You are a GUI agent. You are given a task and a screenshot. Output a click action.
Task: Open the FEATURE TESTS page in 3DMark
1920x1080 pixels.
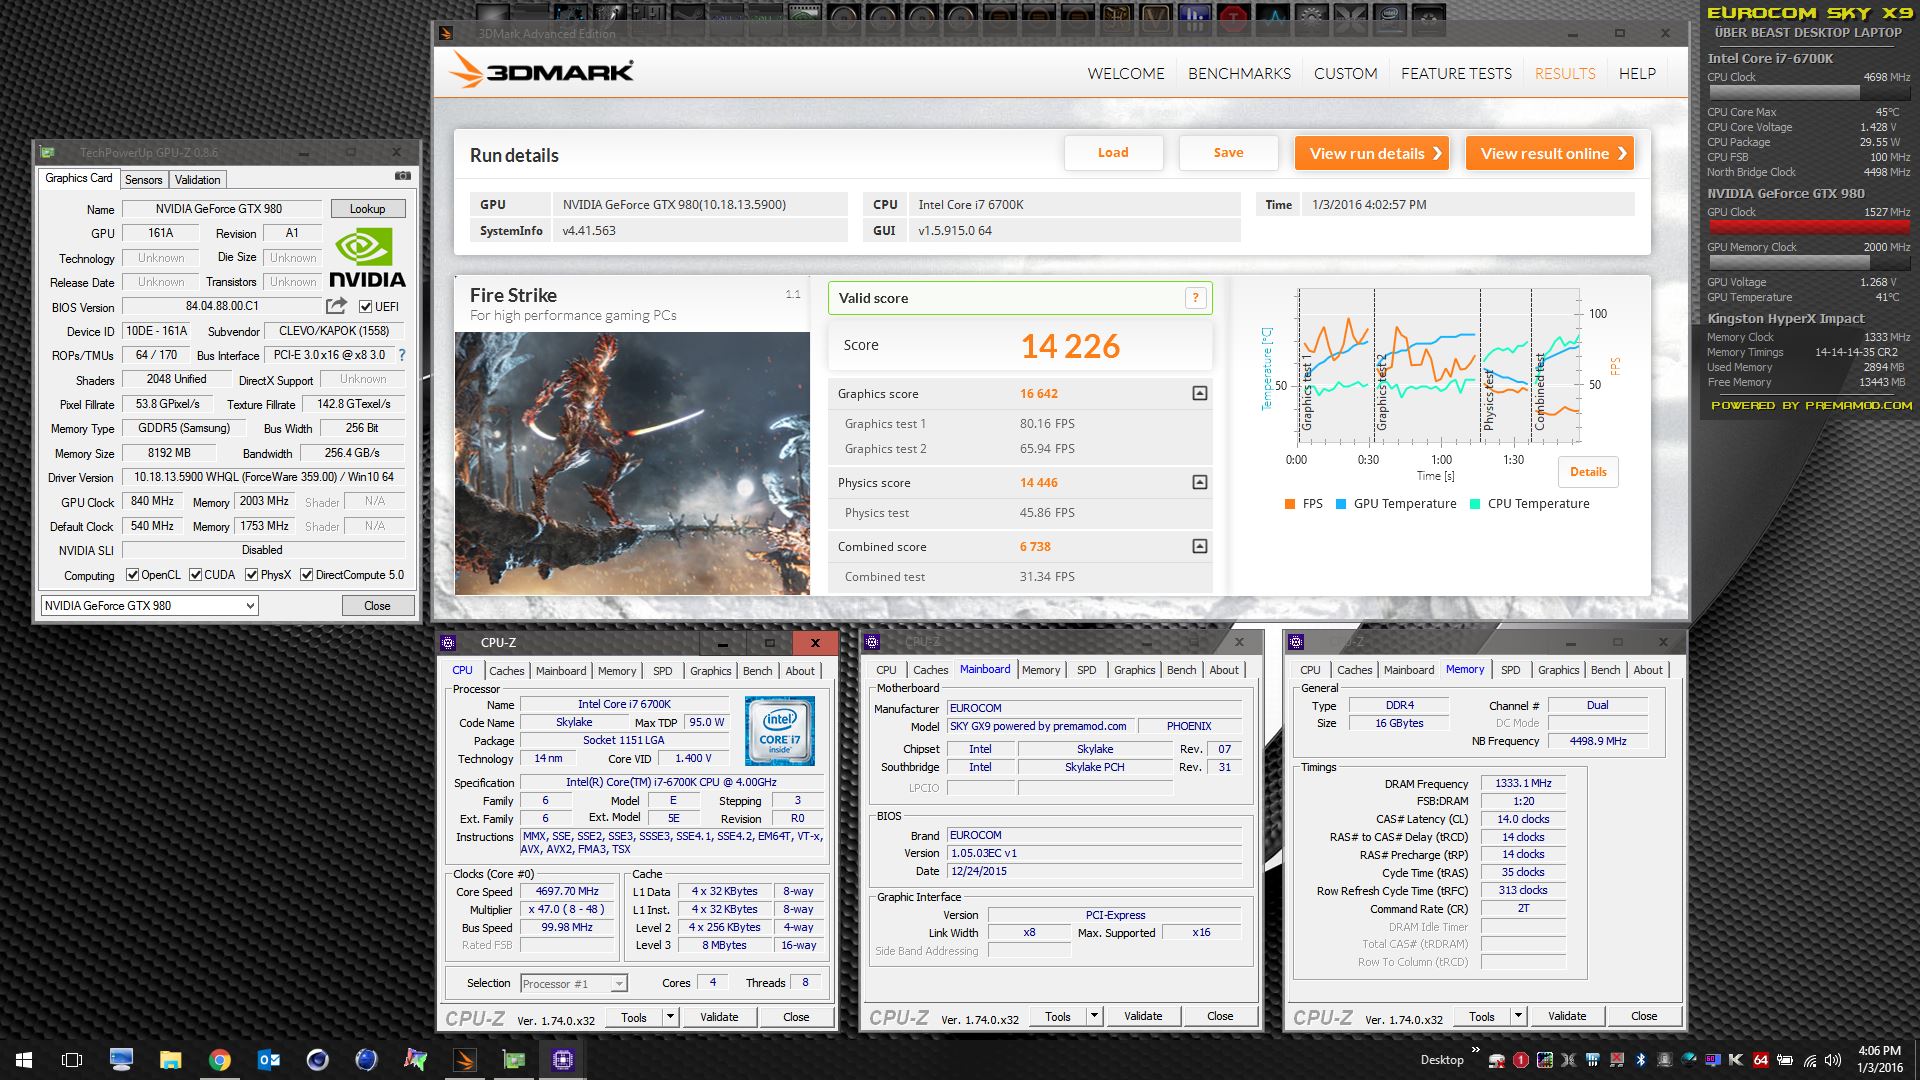1456,73
